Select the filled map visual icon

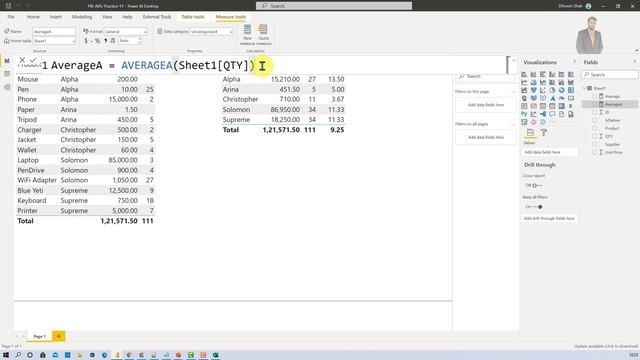[533, 98]
